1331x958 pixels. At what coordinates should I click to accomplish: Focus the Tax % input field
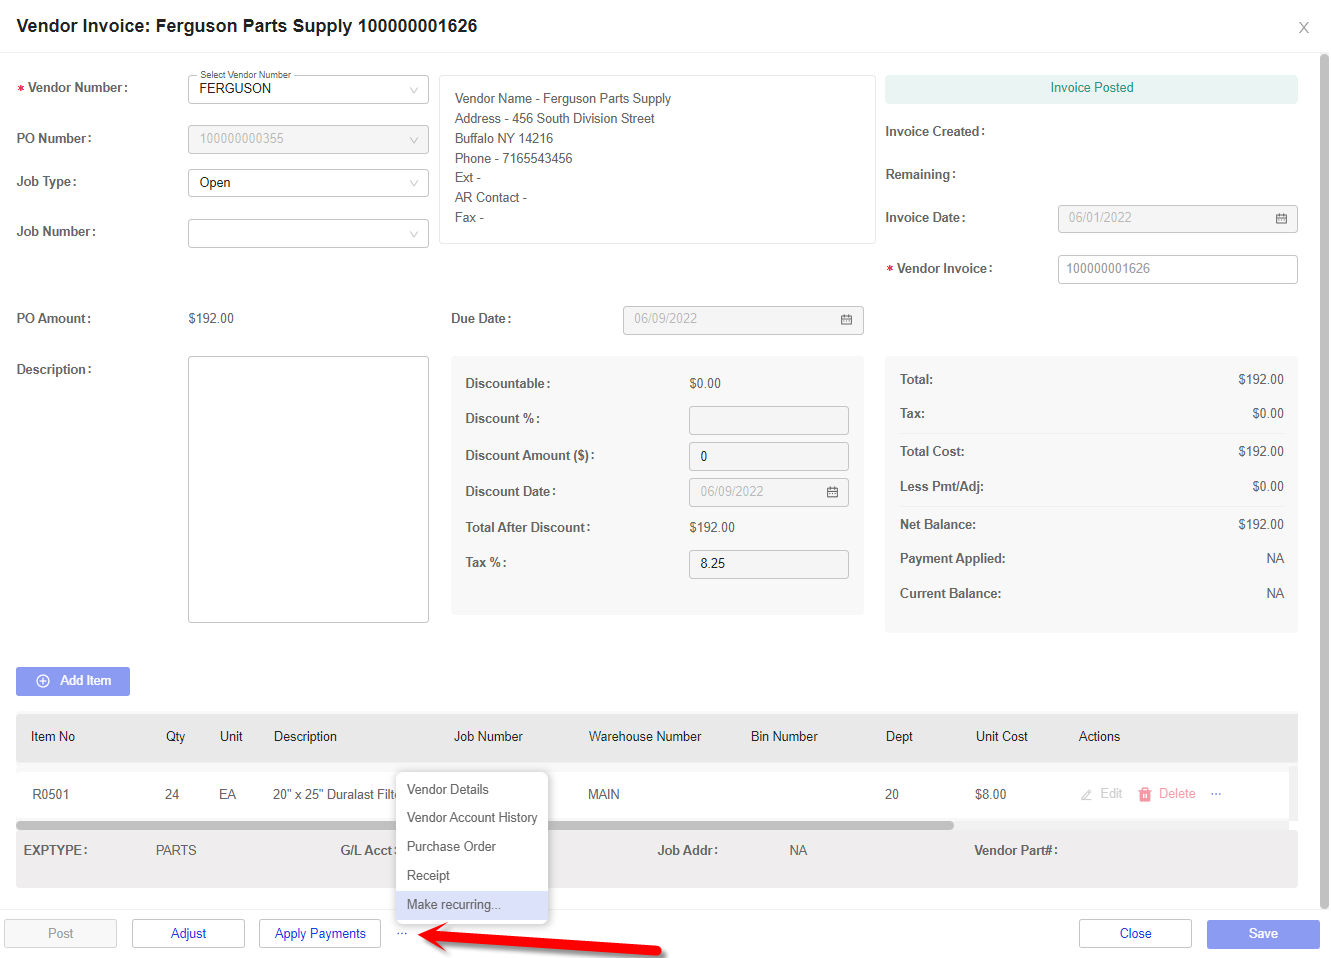point(768,564)
